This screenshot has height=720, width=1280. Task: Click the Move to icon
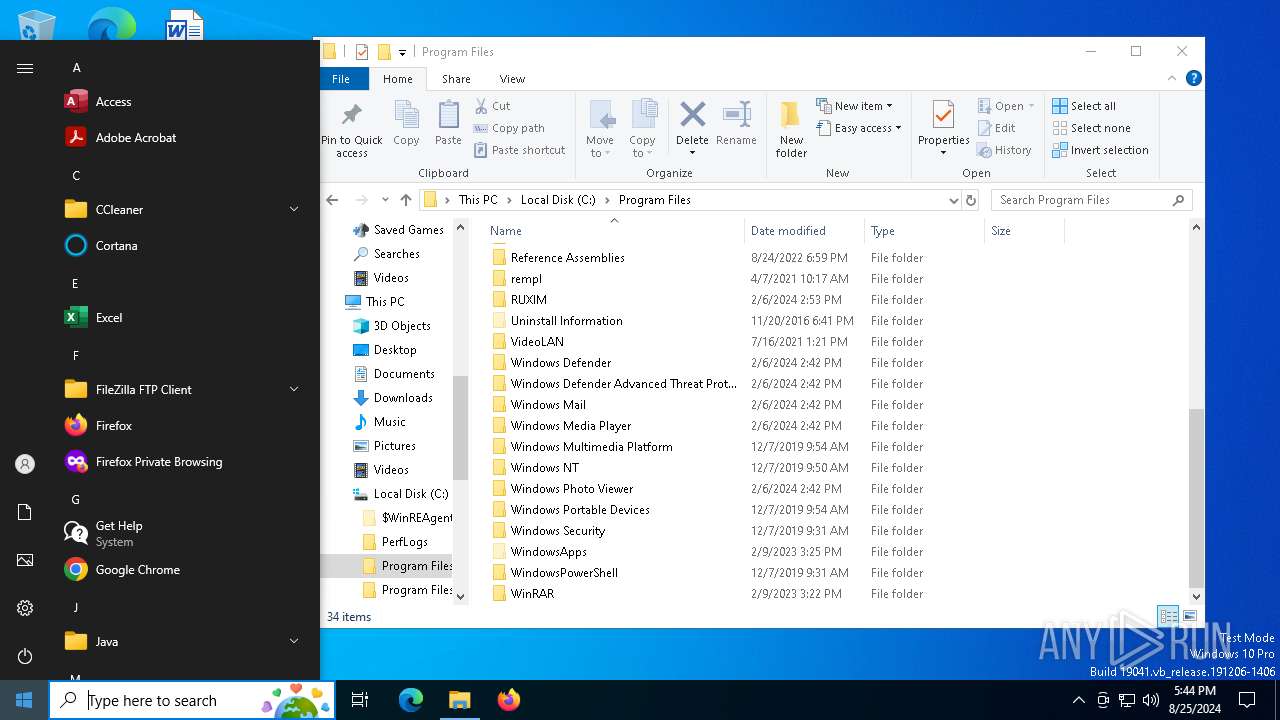click(600, 128)
